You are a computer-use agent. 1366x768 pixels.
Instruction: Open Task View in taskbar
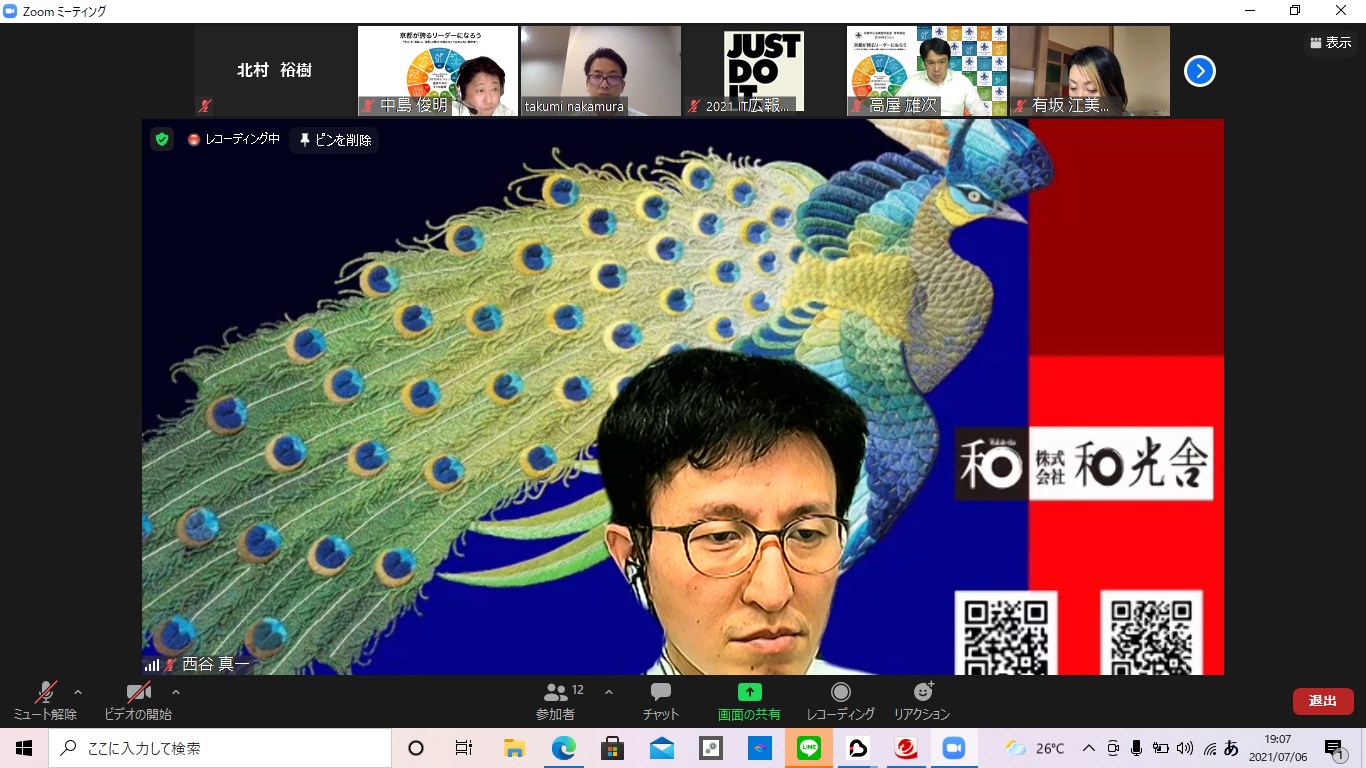tap(464, 748)
